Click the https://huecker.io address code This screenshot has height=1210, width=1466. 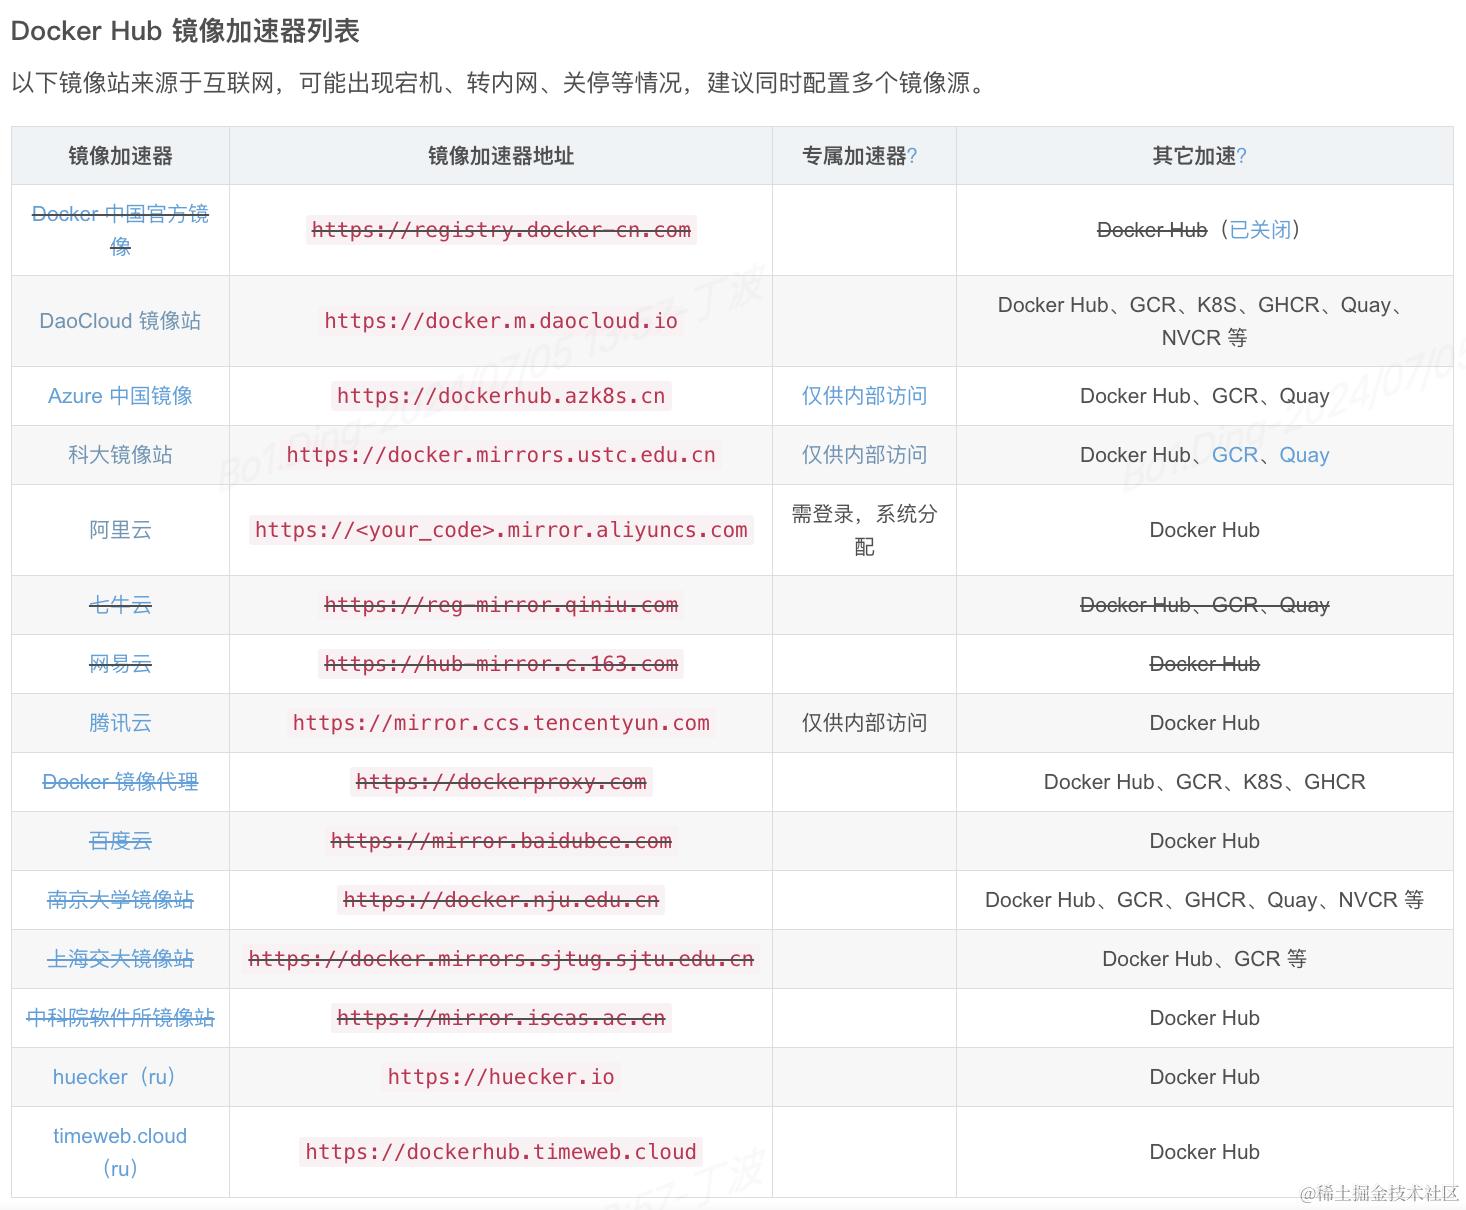501,1077
